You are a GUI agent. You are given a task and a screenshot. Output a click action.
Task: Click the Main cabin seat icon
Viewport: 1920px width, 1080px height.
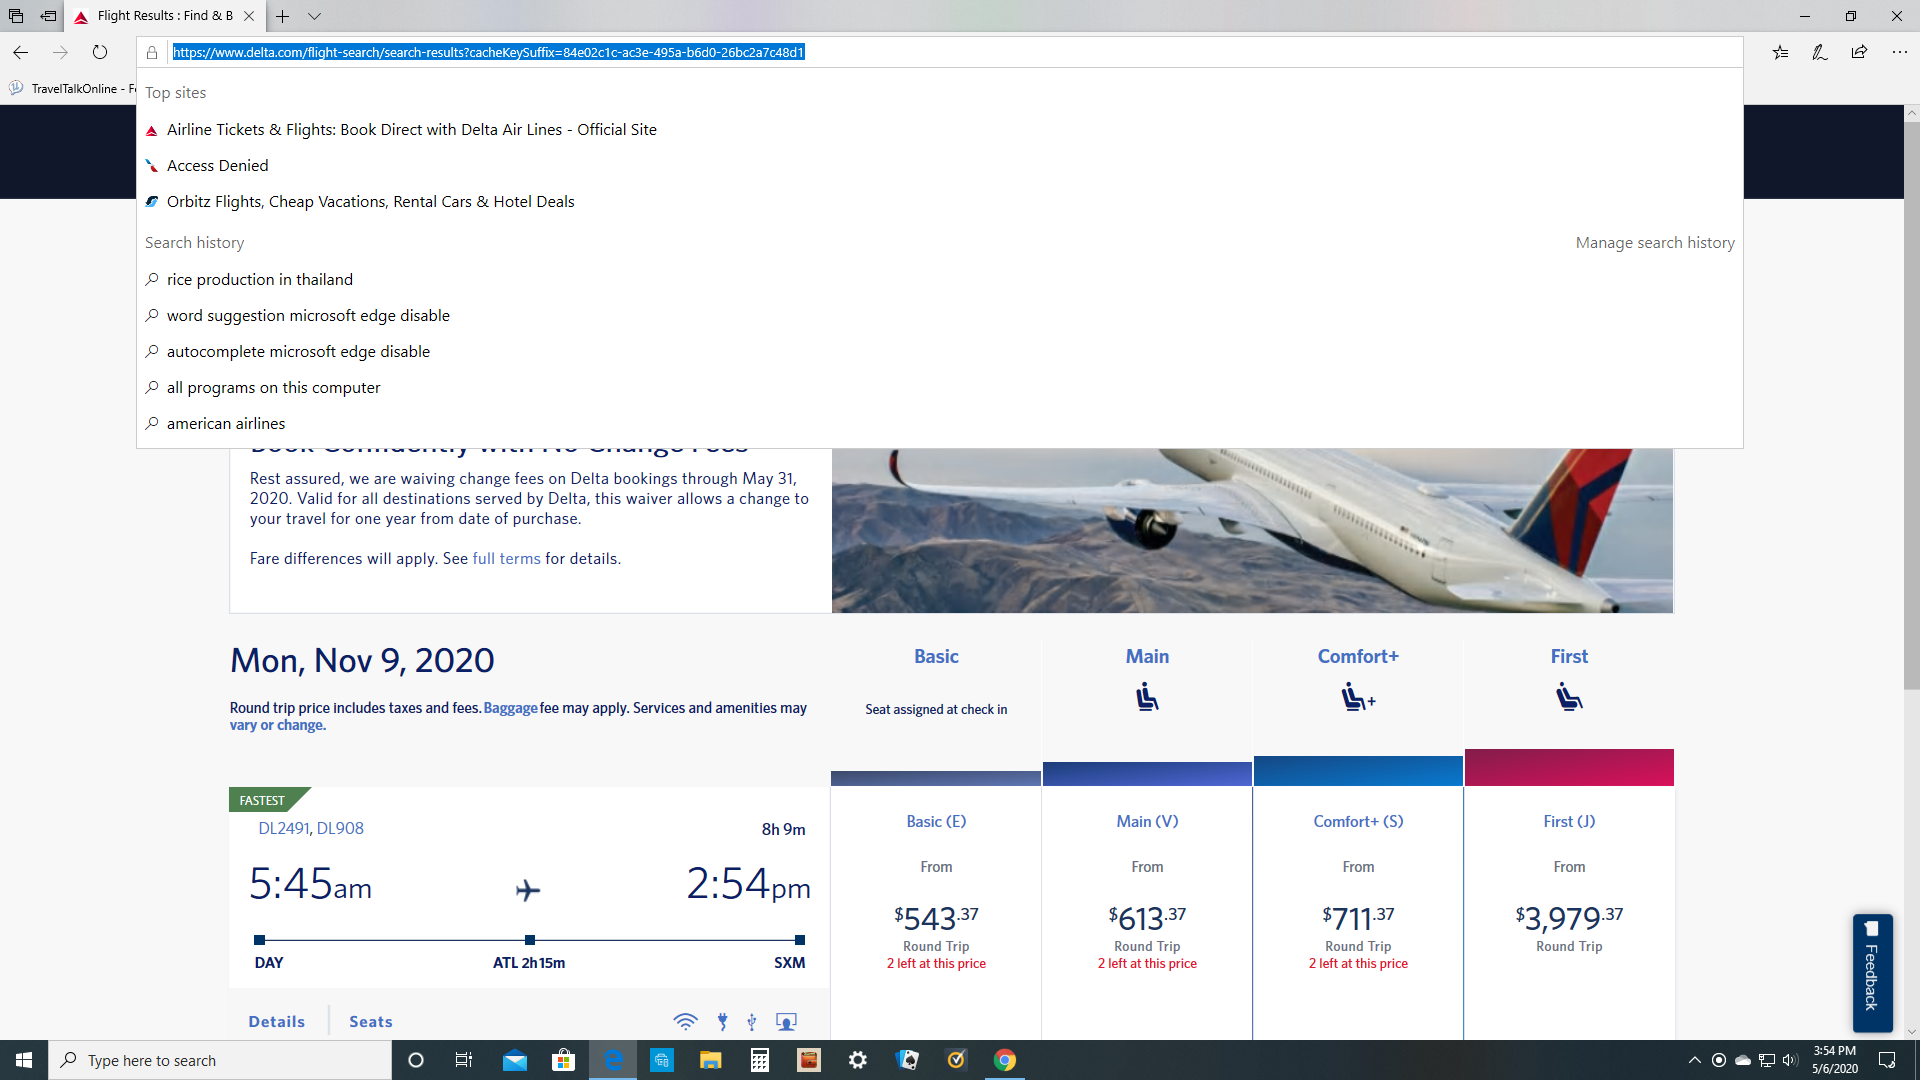coord(1147,697)
